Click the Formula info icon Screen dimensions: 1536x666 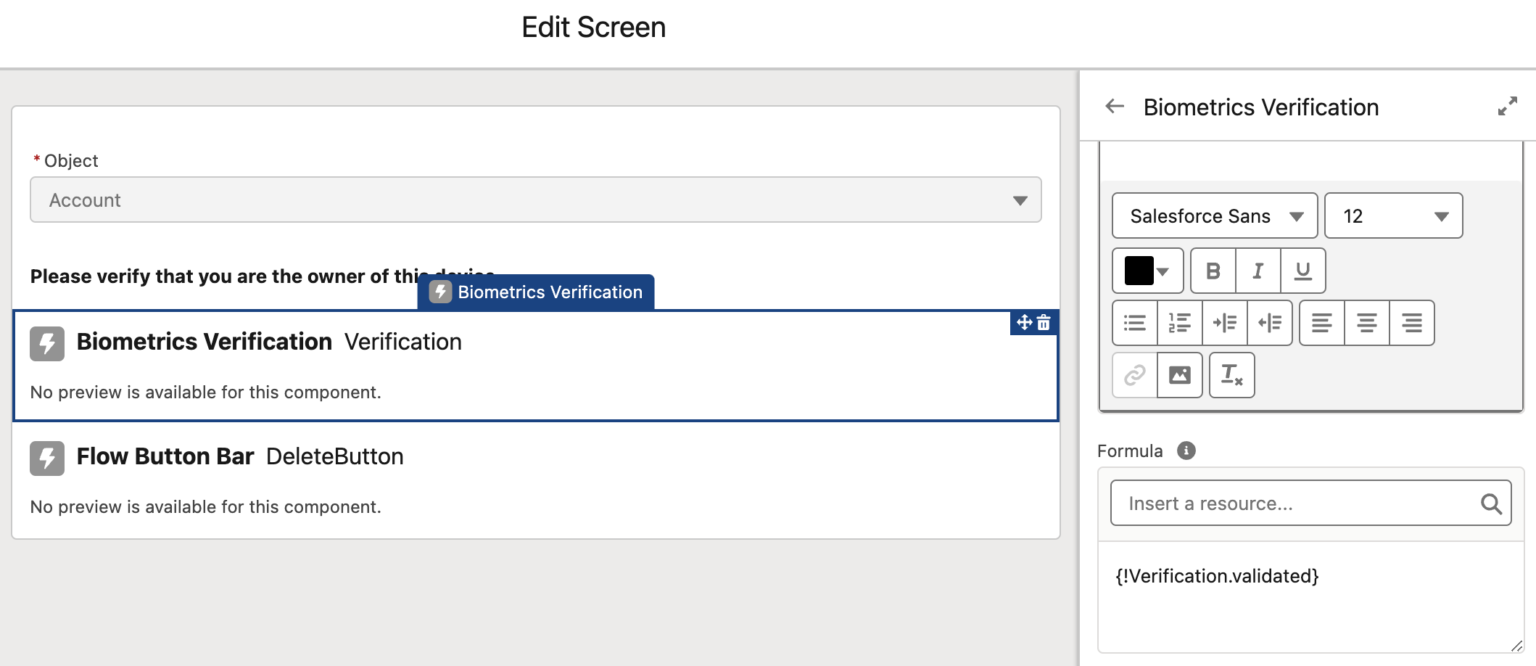pos(1186,450)
